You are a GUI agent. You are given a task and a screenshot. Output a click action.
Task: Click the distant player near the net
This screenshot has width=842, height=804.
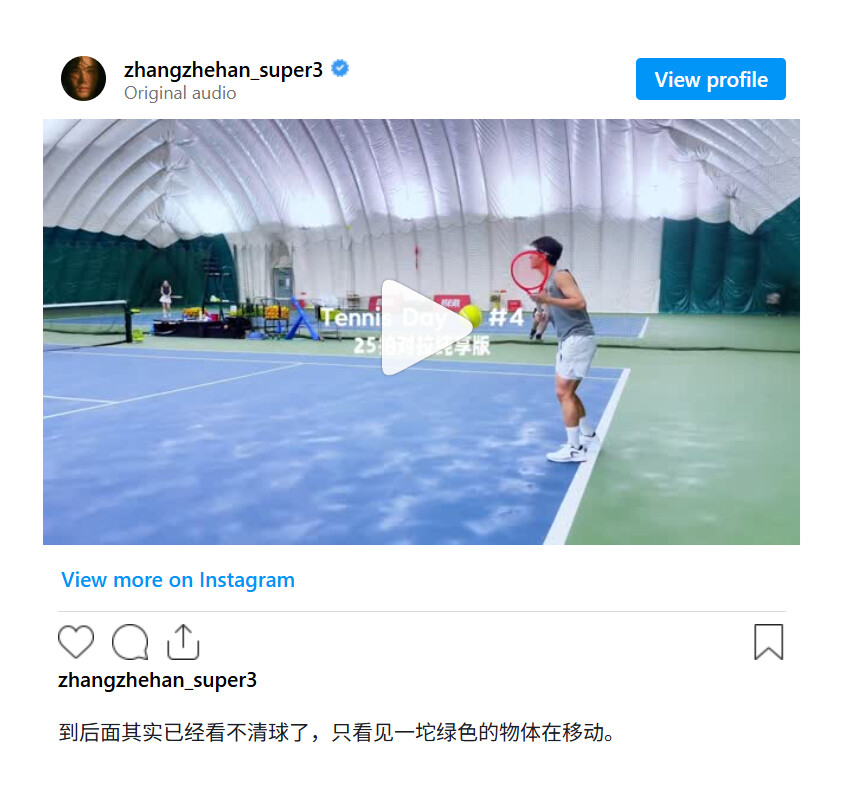point(166,298)
